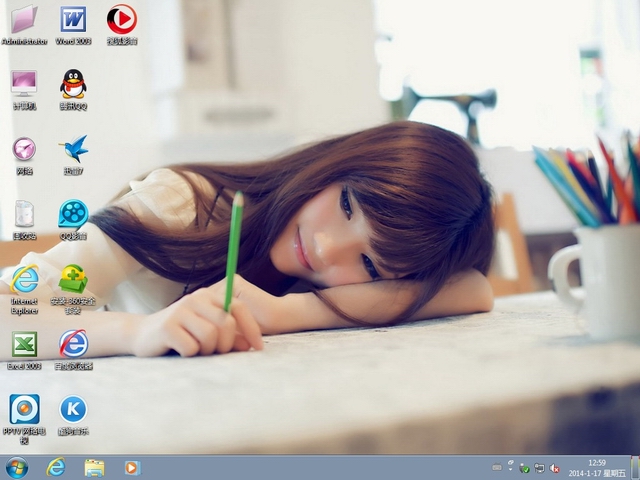
Task: Select the QQ Player film-reel icon
Action: pos(73,214)
